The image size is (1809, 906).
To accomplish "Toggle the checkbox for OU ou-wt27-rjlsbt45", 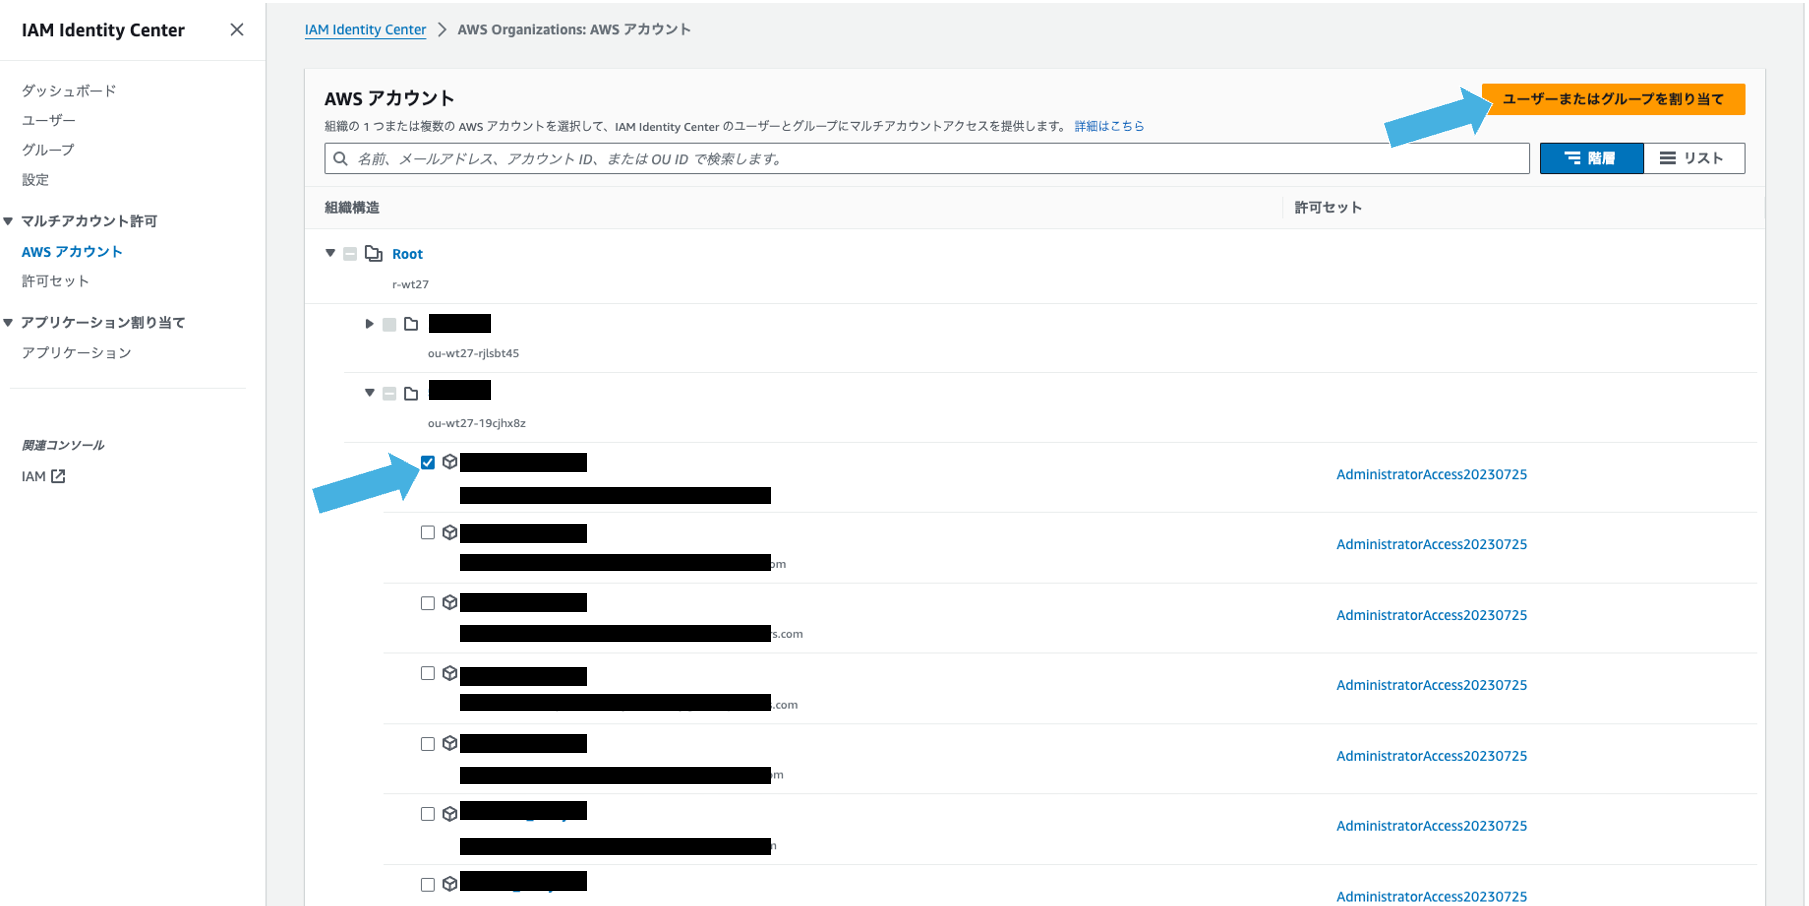I will pos(389,324).
